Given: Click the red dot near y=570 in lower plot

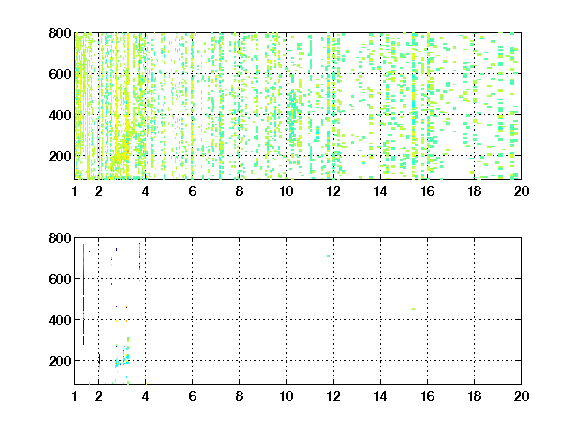Looking at the screenshot, I should (111, 284).
